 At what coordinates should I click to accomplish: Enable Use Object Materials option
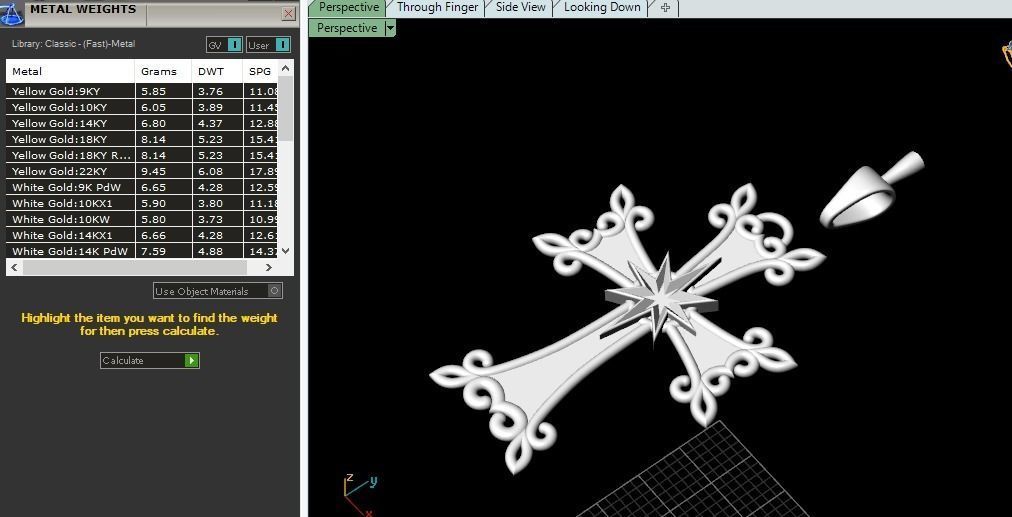(x=218, y=291)
